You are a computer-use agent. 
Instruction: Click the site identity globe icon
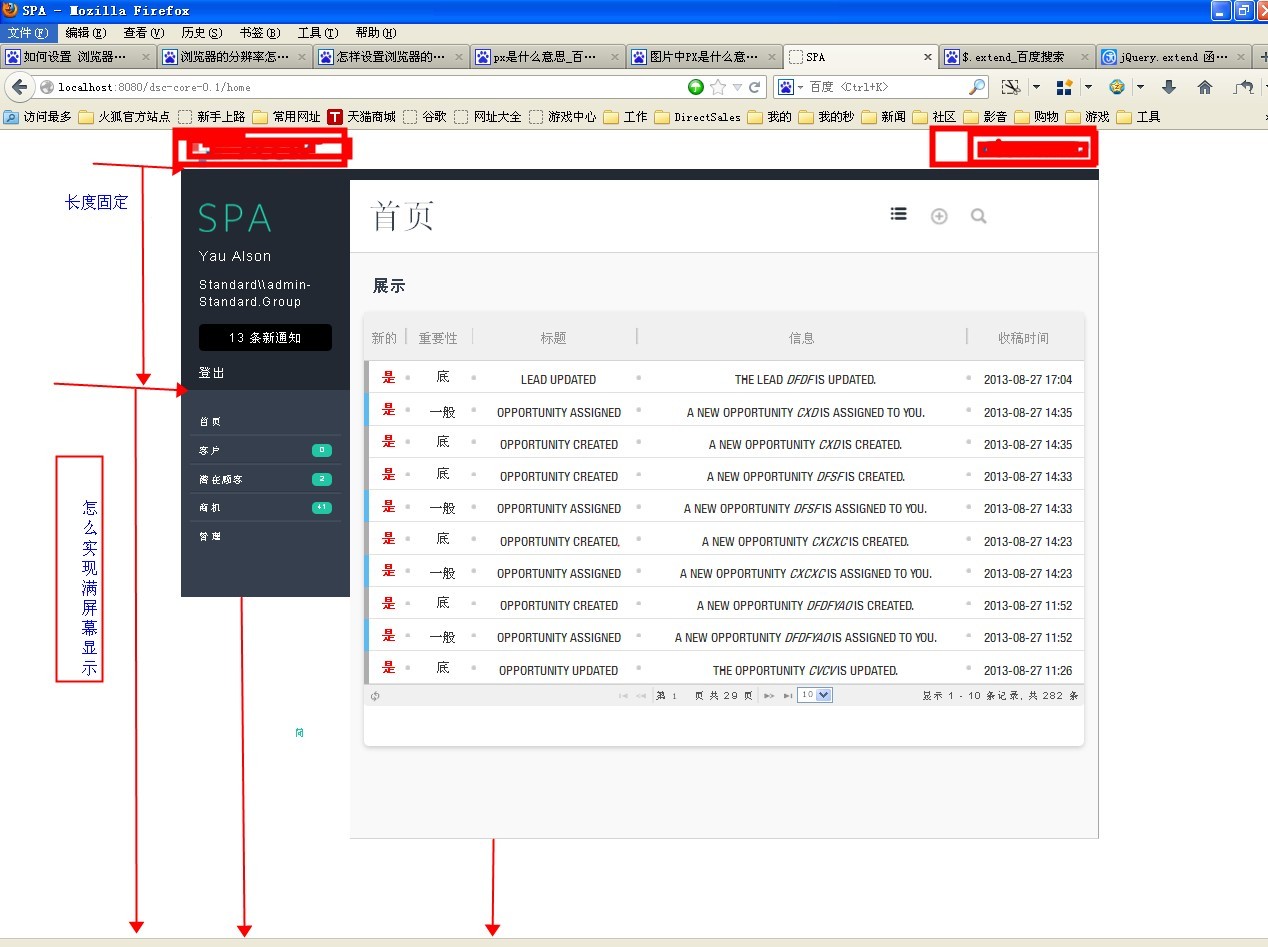(x=46, y=87)
